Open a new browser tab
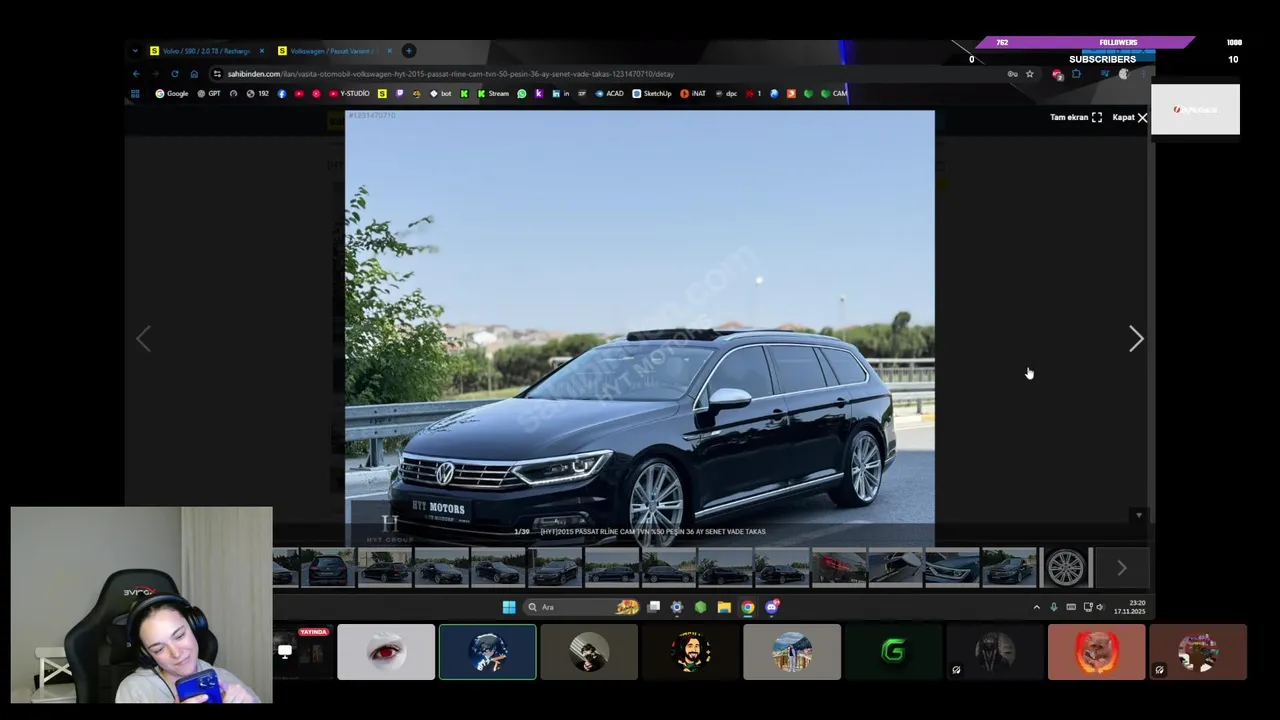Viewport: 1280px width, 720px height. pyautogui.click(x=408, y=51)
